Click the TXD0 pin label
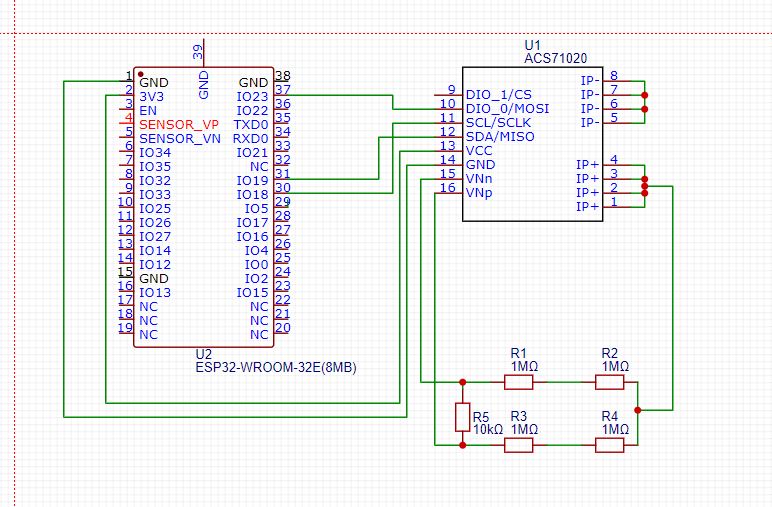Screen dimensions: 772x507 [x=251, y=125]
